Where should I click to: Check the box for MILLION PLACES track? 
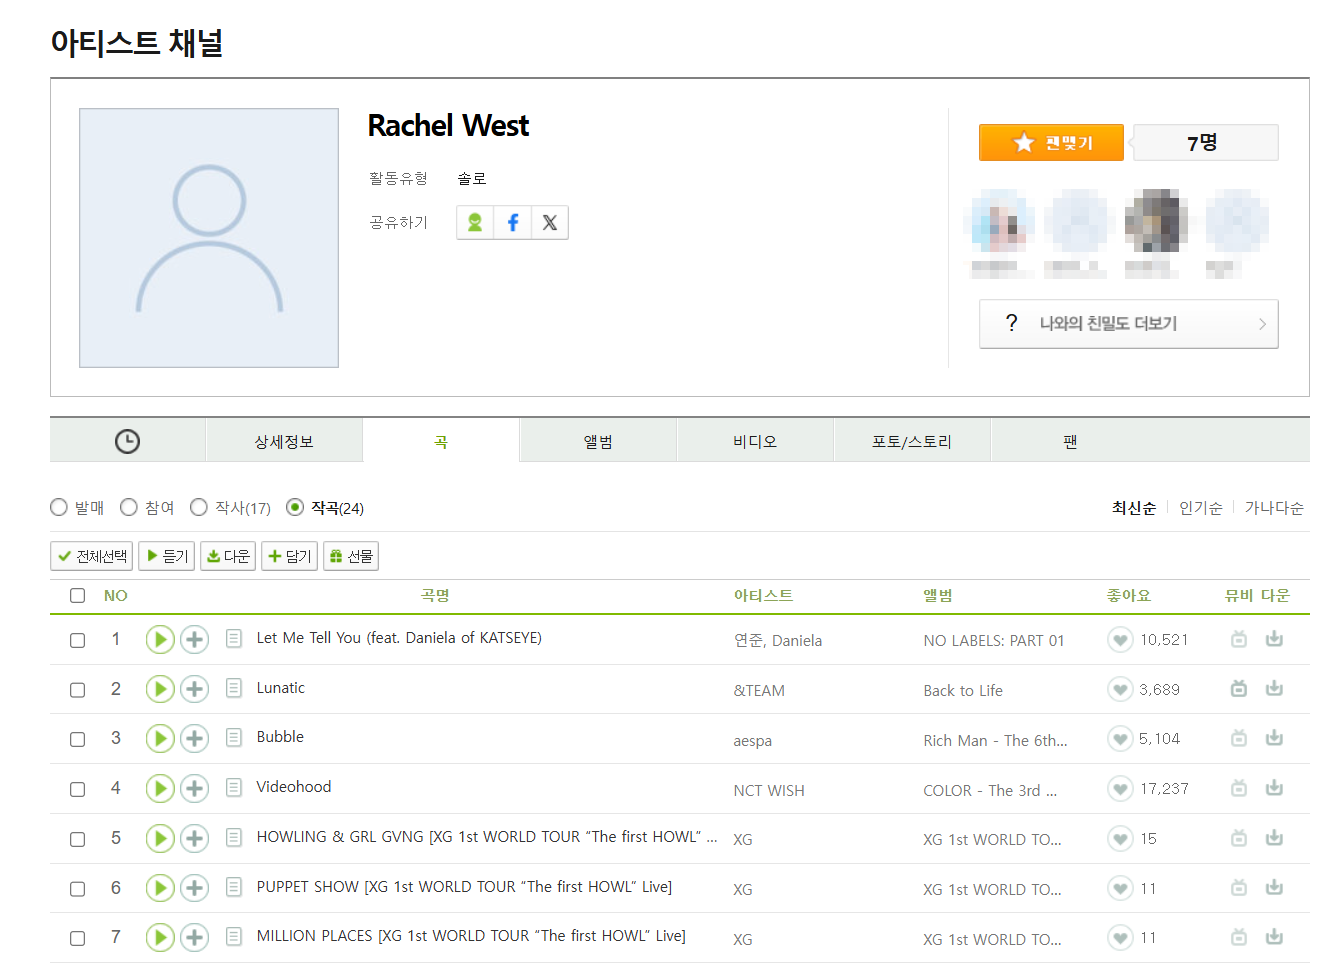point(77,938)
